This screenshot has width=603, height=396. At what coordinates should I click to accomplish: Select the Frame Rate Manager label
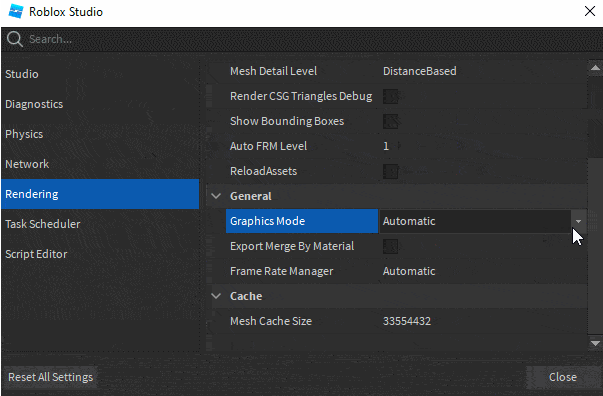(x=282, y=271)
